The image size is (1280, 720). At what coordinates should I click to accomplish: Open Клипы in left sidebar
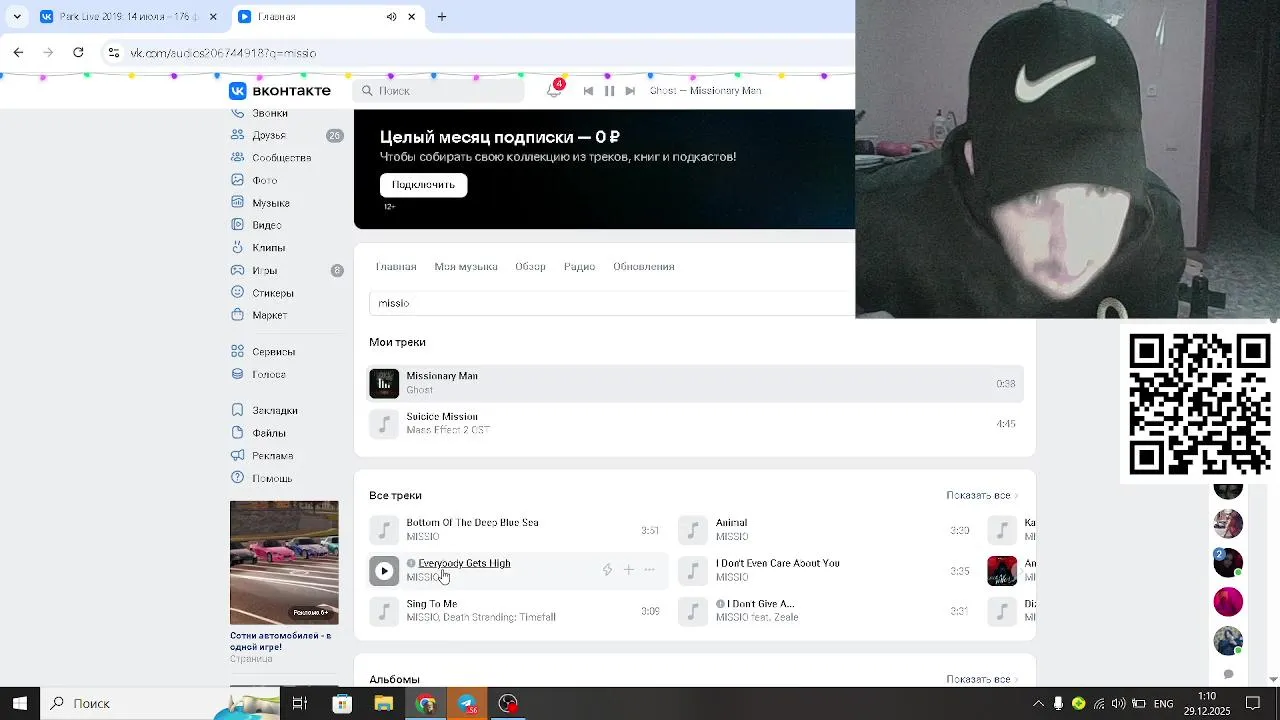click(268, 248)
